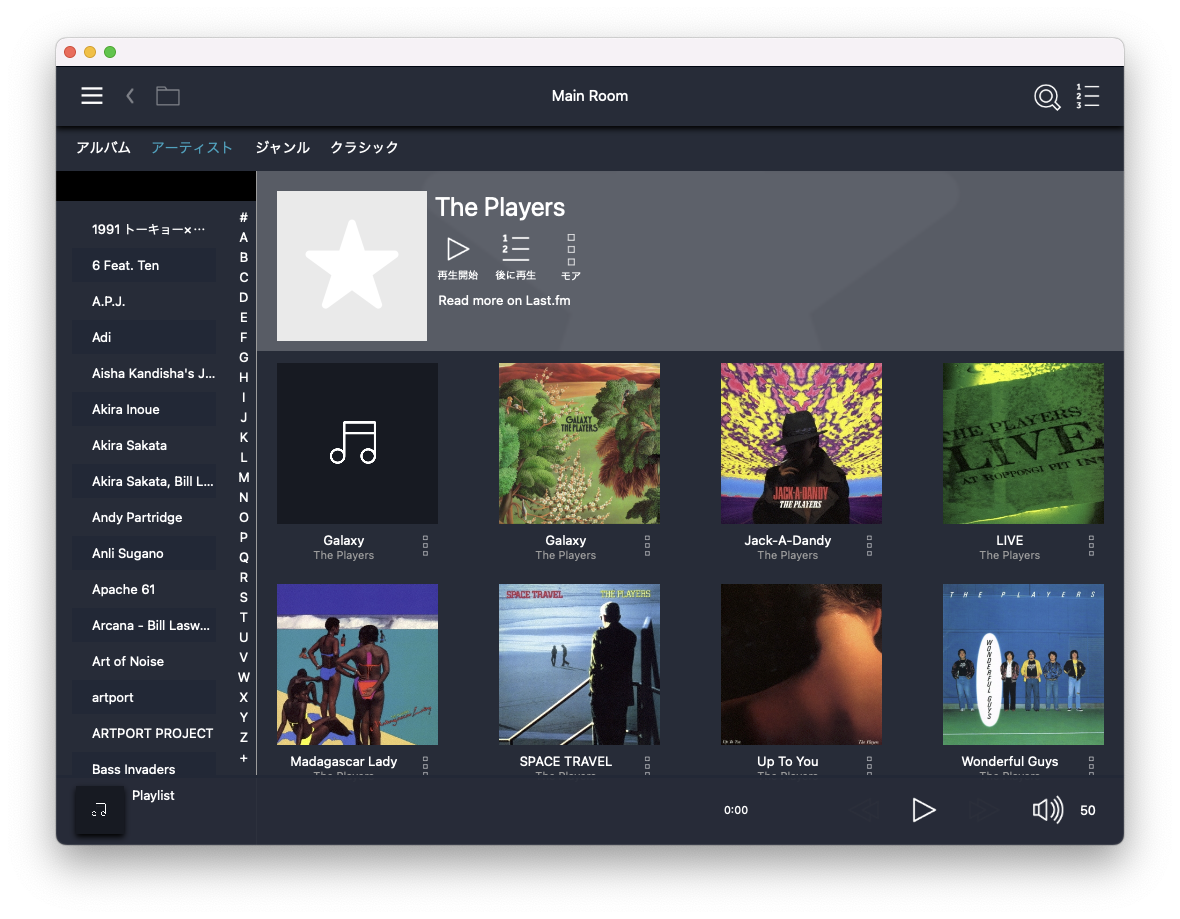Viewport: 1180px width, 919px height.
Task: Select artist 1991 トーキョー×…
Action: click(x=144, y=229)
